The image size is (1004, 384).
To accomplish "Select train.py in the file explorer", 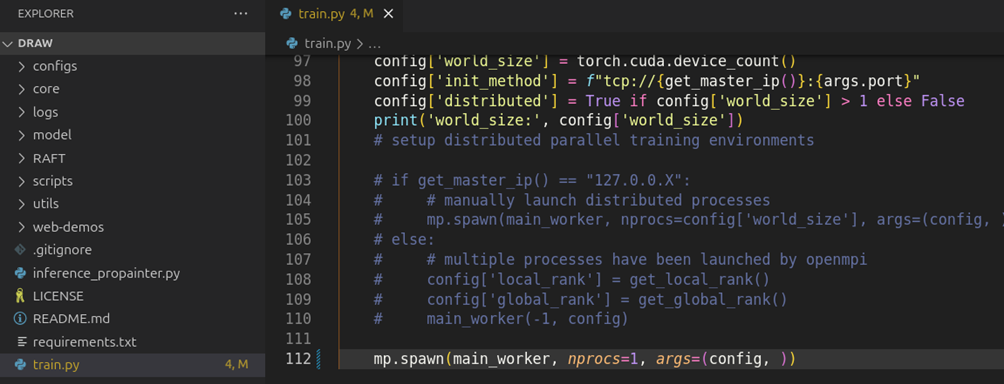I will point(133,365).
